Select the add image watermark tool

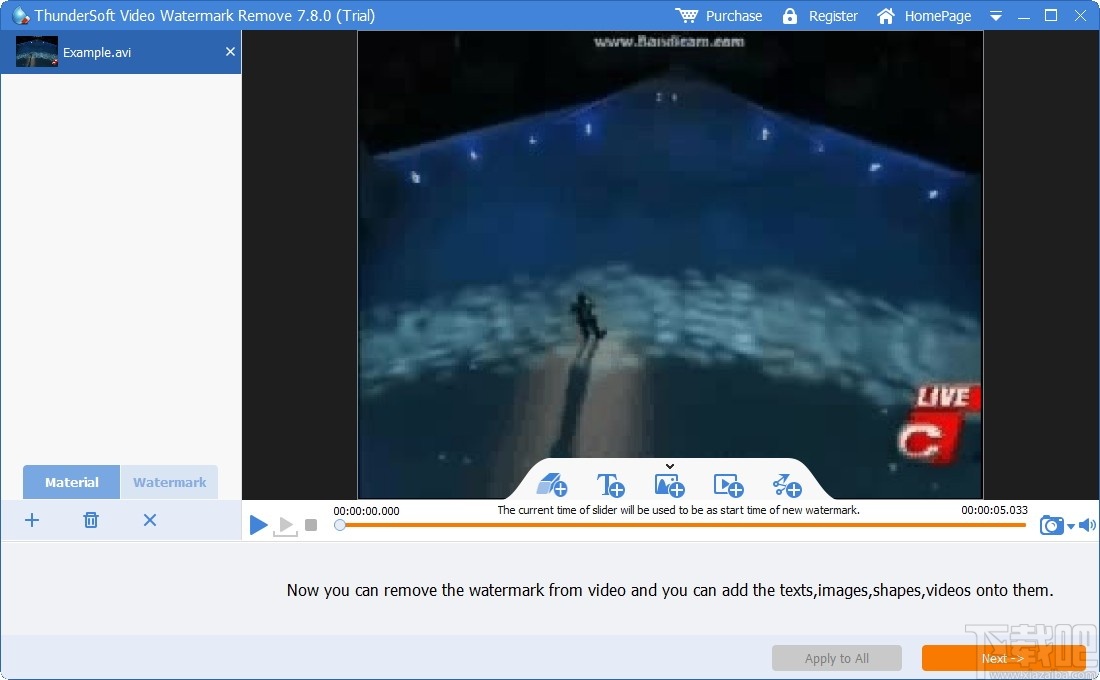669,485
